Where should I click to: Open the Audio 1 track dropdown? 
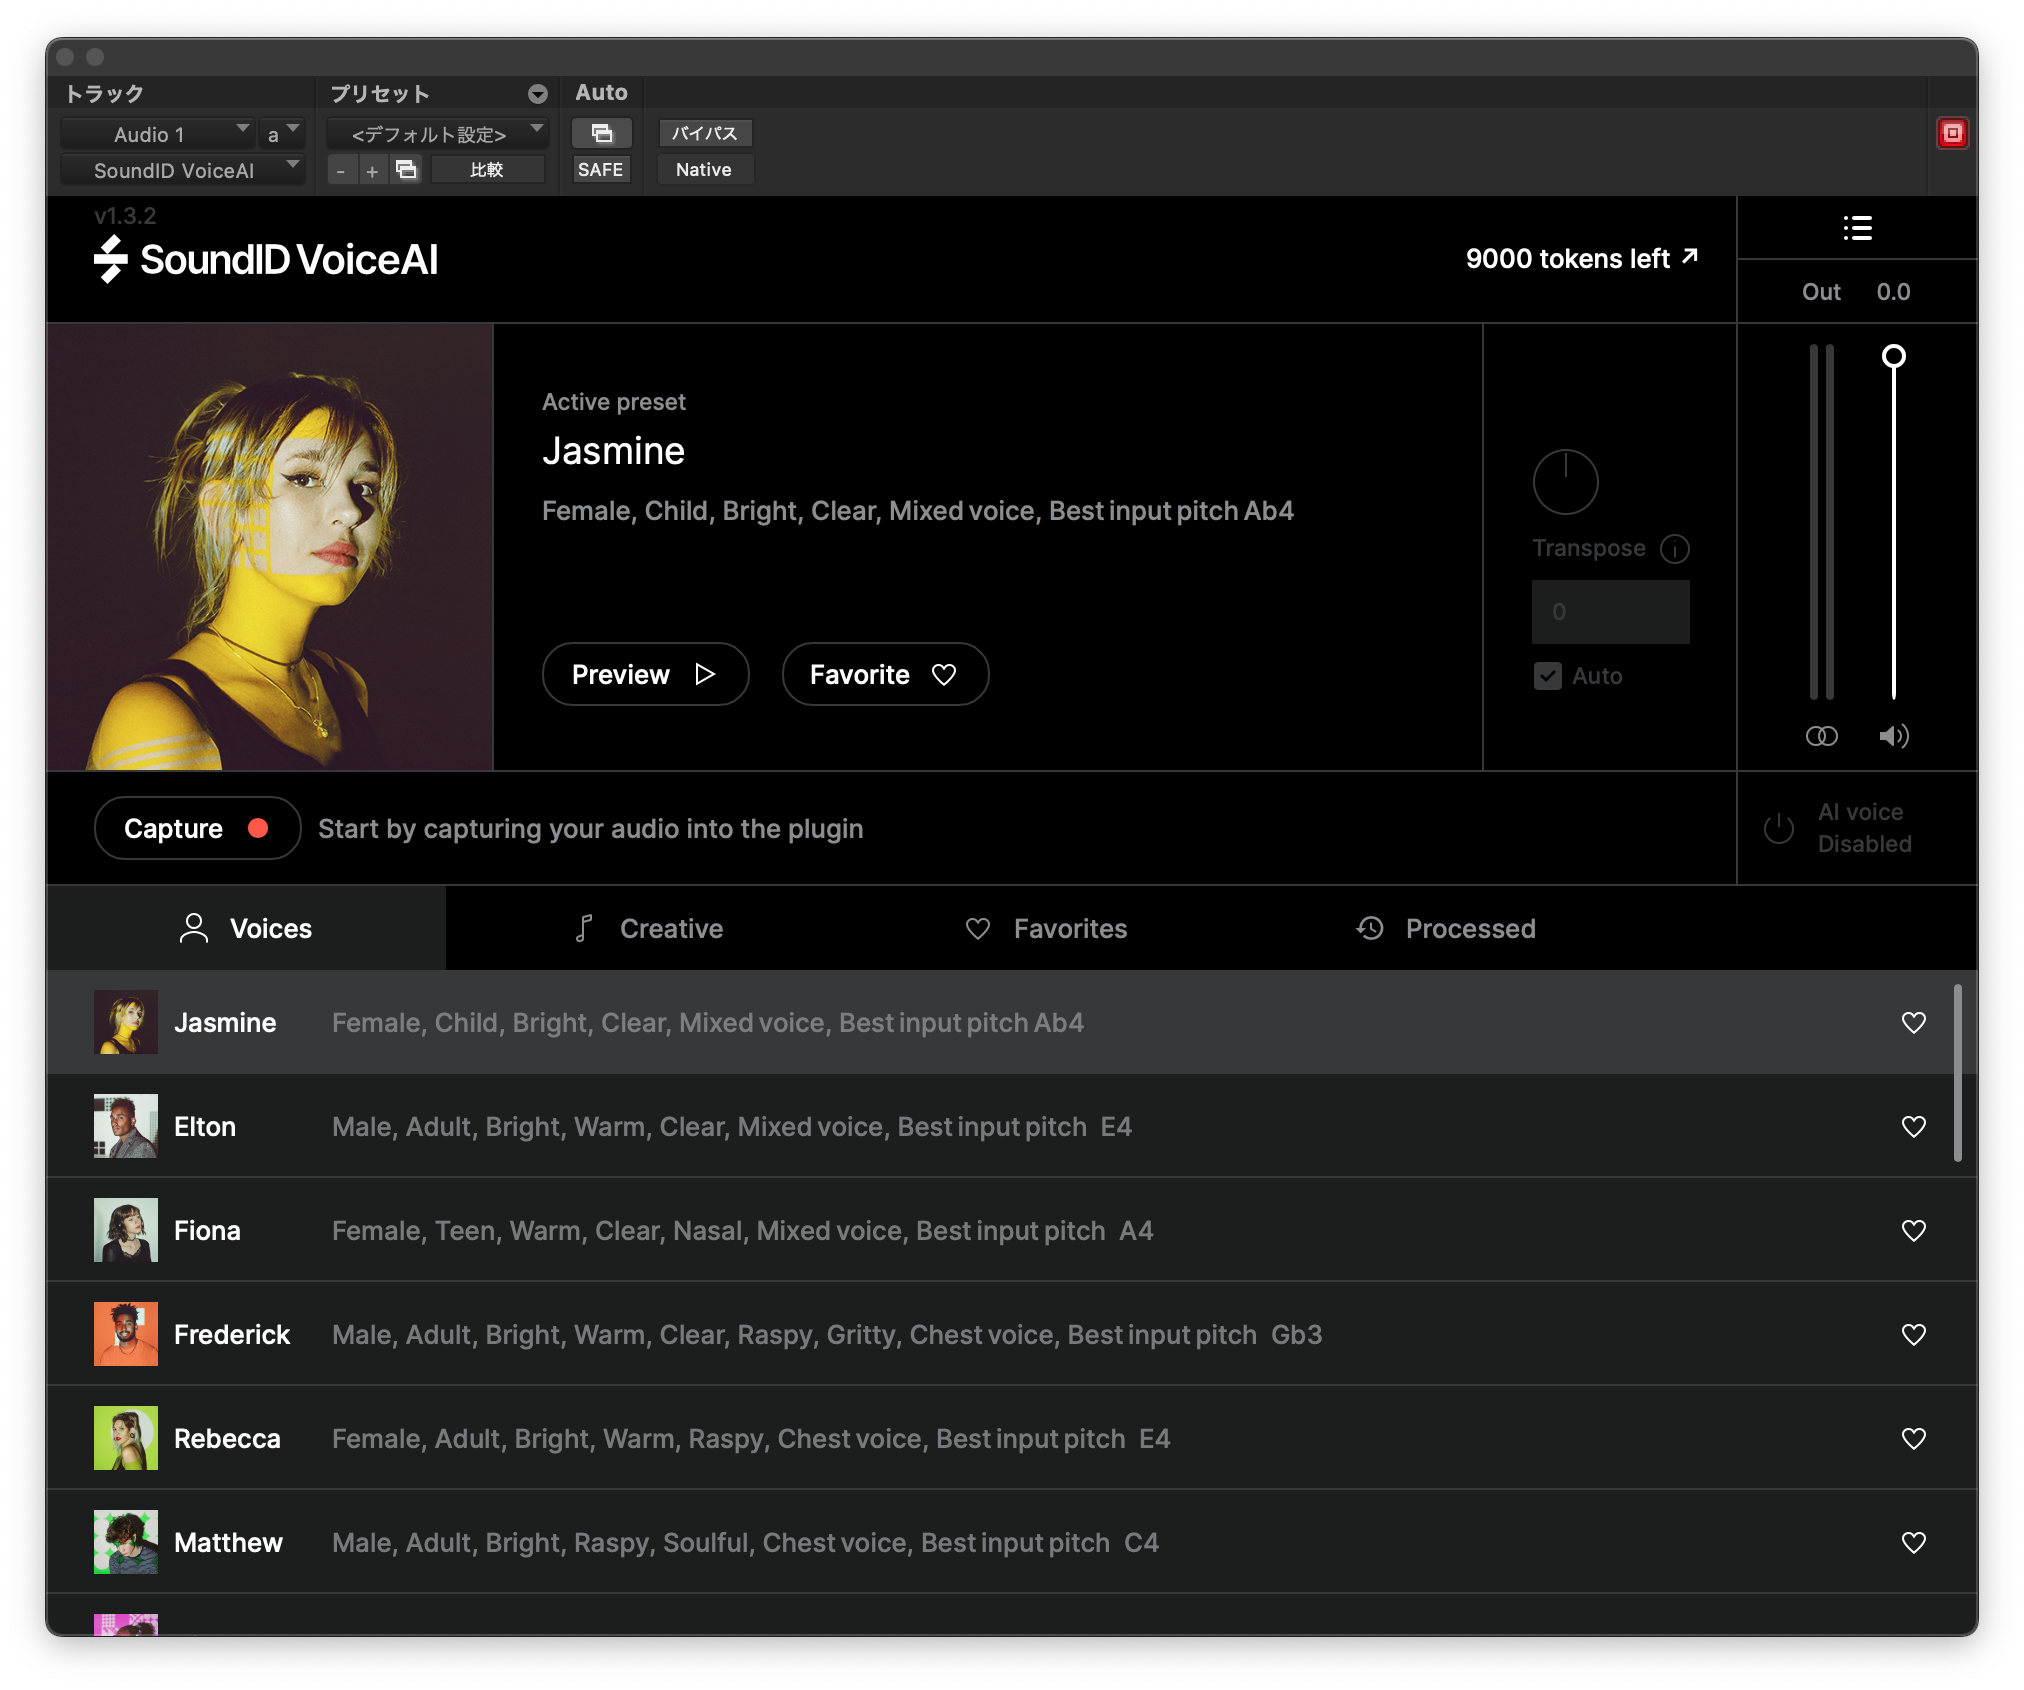pos(156,134)
